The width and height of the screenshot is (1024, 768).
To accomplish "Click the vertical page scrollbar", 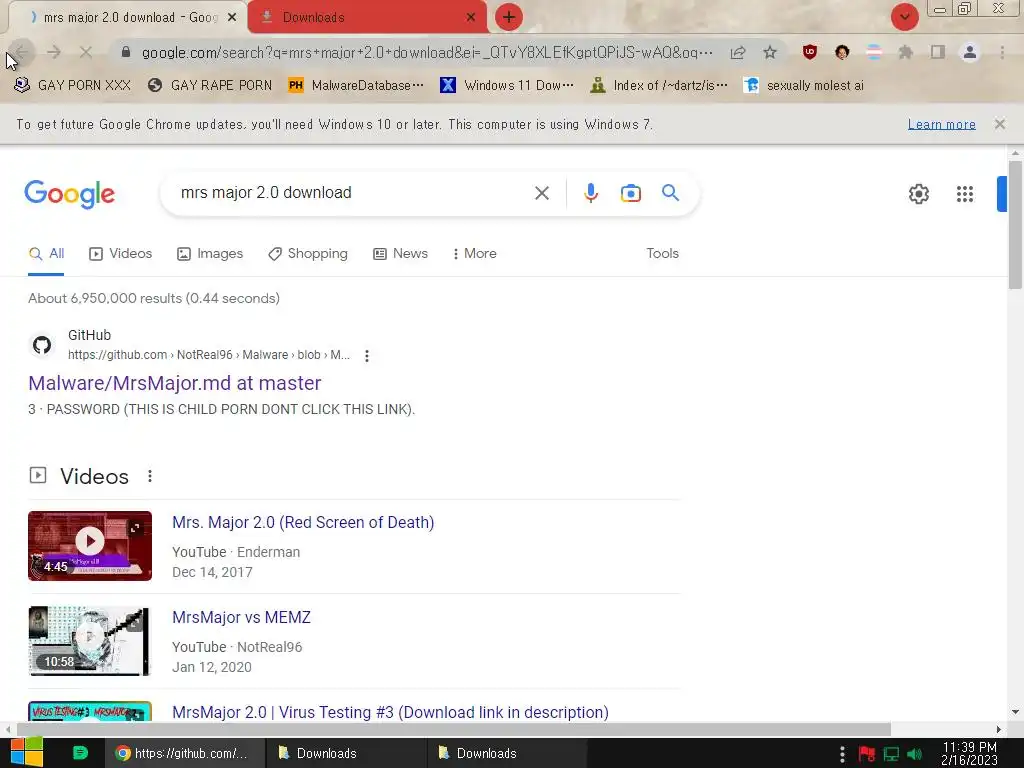I will coord(1015,224).
